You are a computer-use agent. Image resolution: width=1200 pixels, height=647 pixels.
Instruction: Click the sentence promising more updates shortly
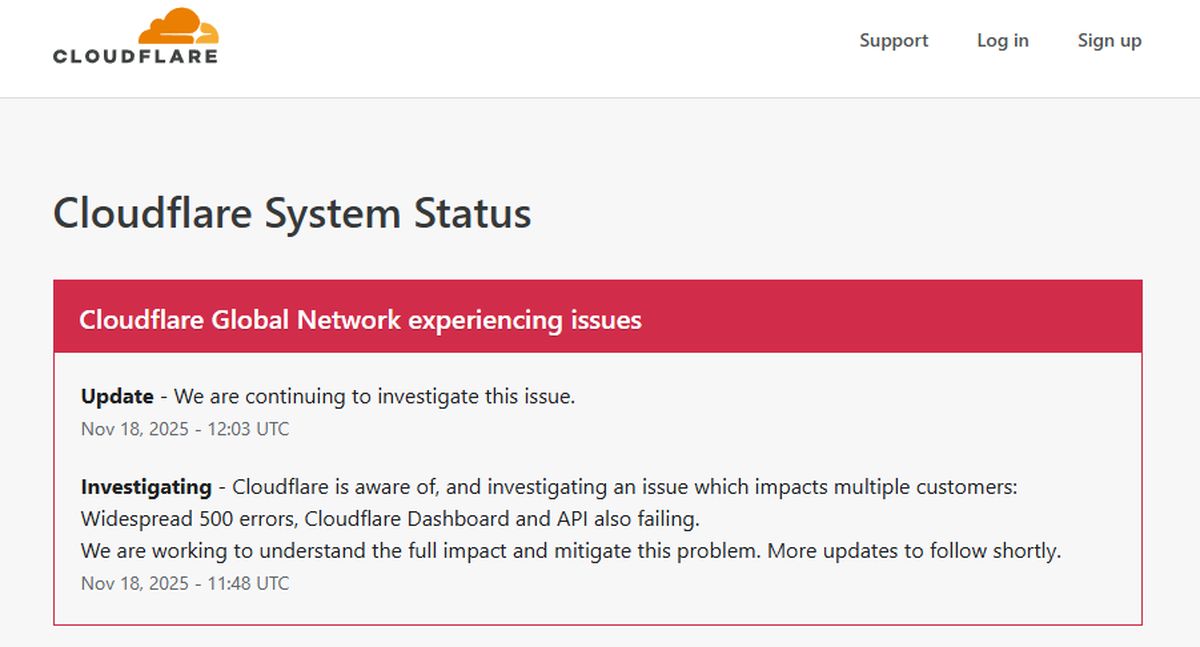(x=915, y=550)
